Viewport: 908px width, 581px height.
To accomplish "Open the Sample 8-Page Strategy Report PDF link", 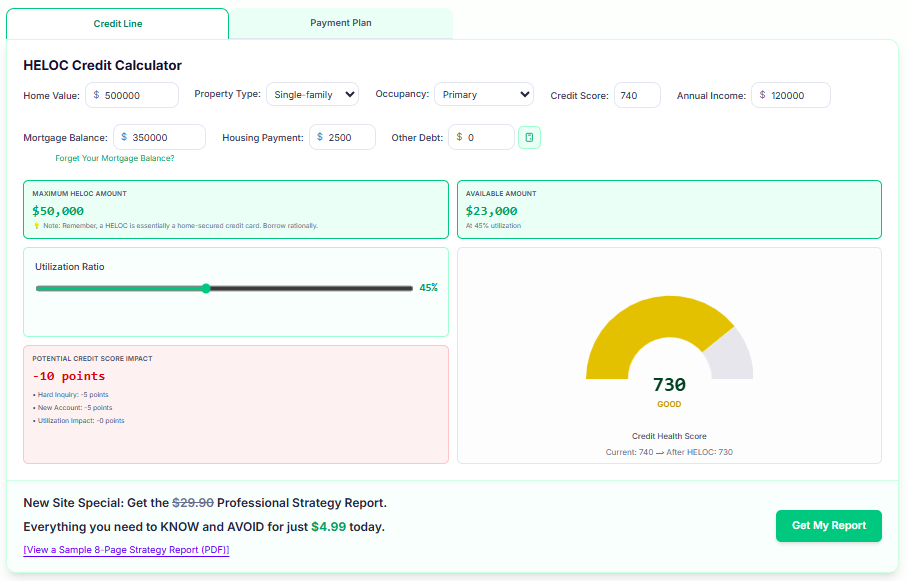I will (x=125, y=549).
